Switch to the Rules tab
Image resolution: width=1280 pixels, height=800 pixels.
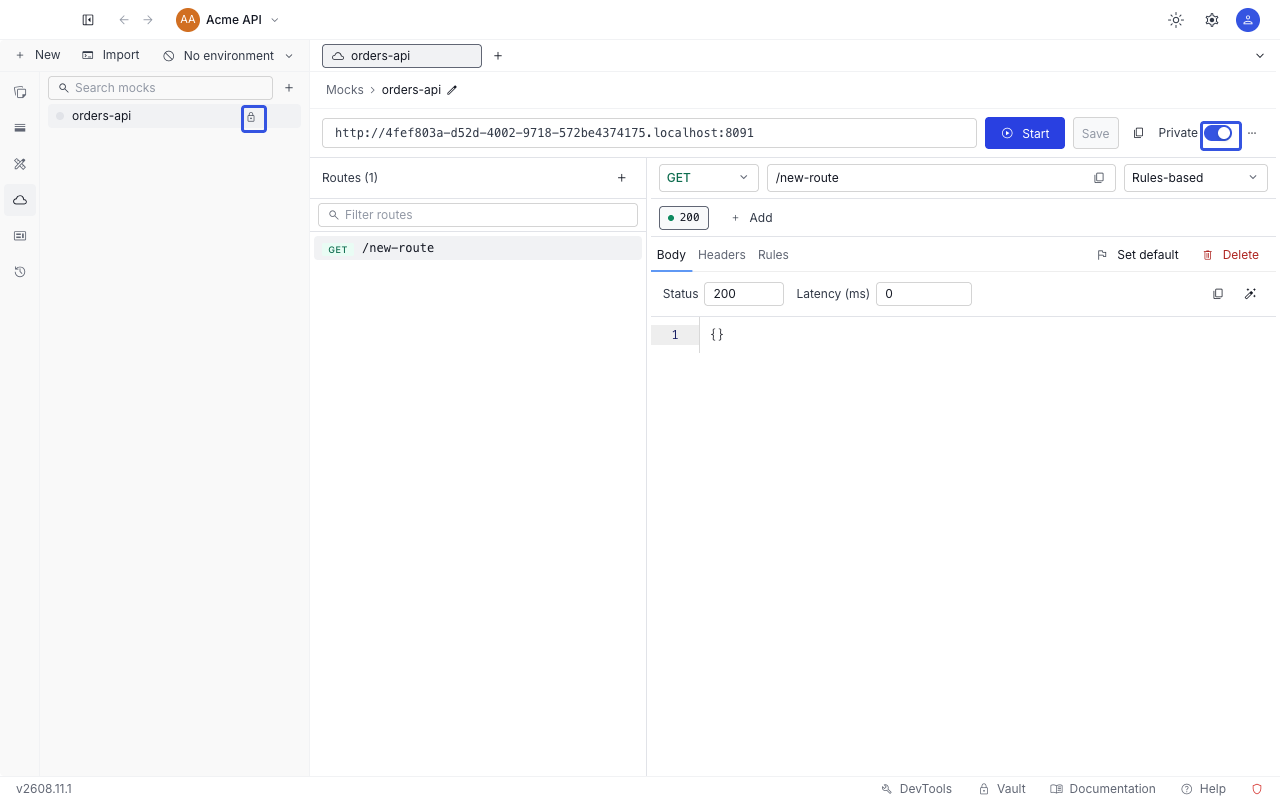coord(773,255)
